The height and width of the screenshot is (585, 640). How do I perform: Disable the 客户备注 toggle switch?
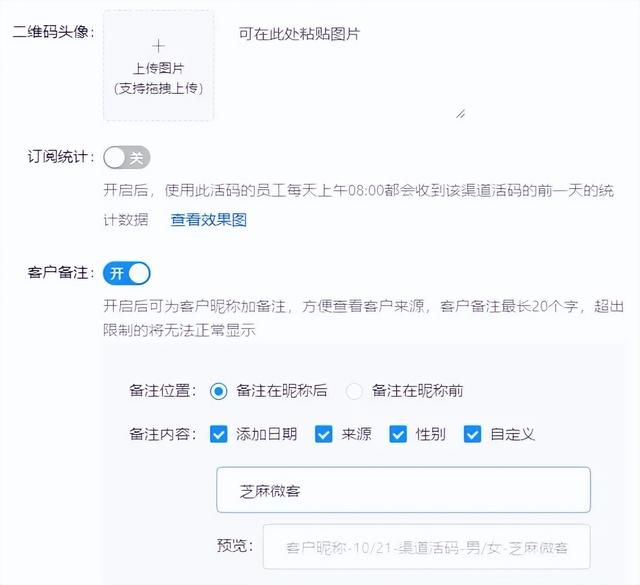126,272
